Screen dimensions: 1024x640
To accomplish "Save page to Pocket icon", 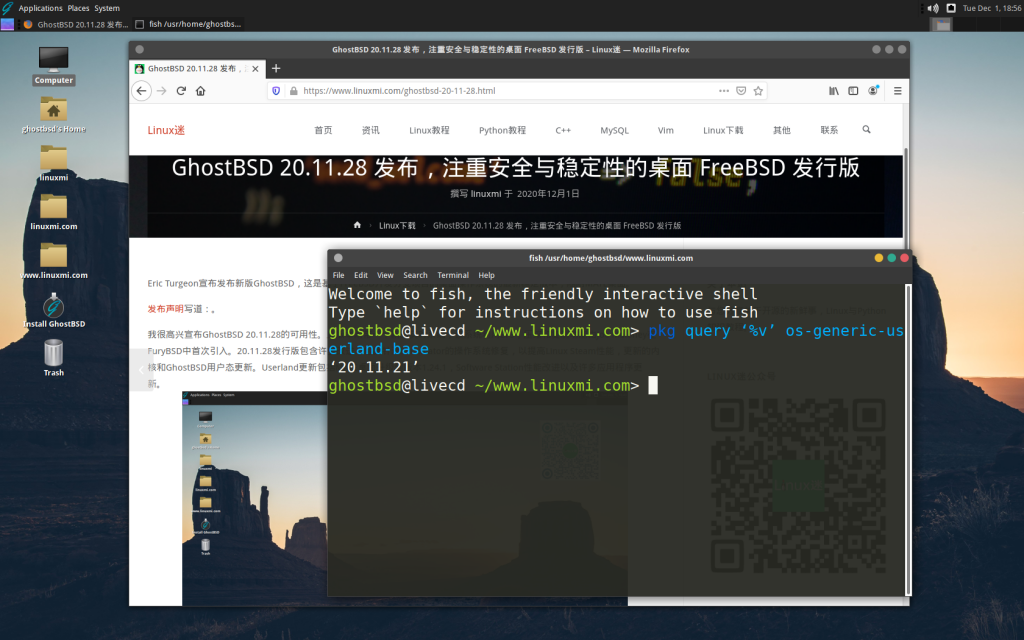I will [x=741, y=91].
